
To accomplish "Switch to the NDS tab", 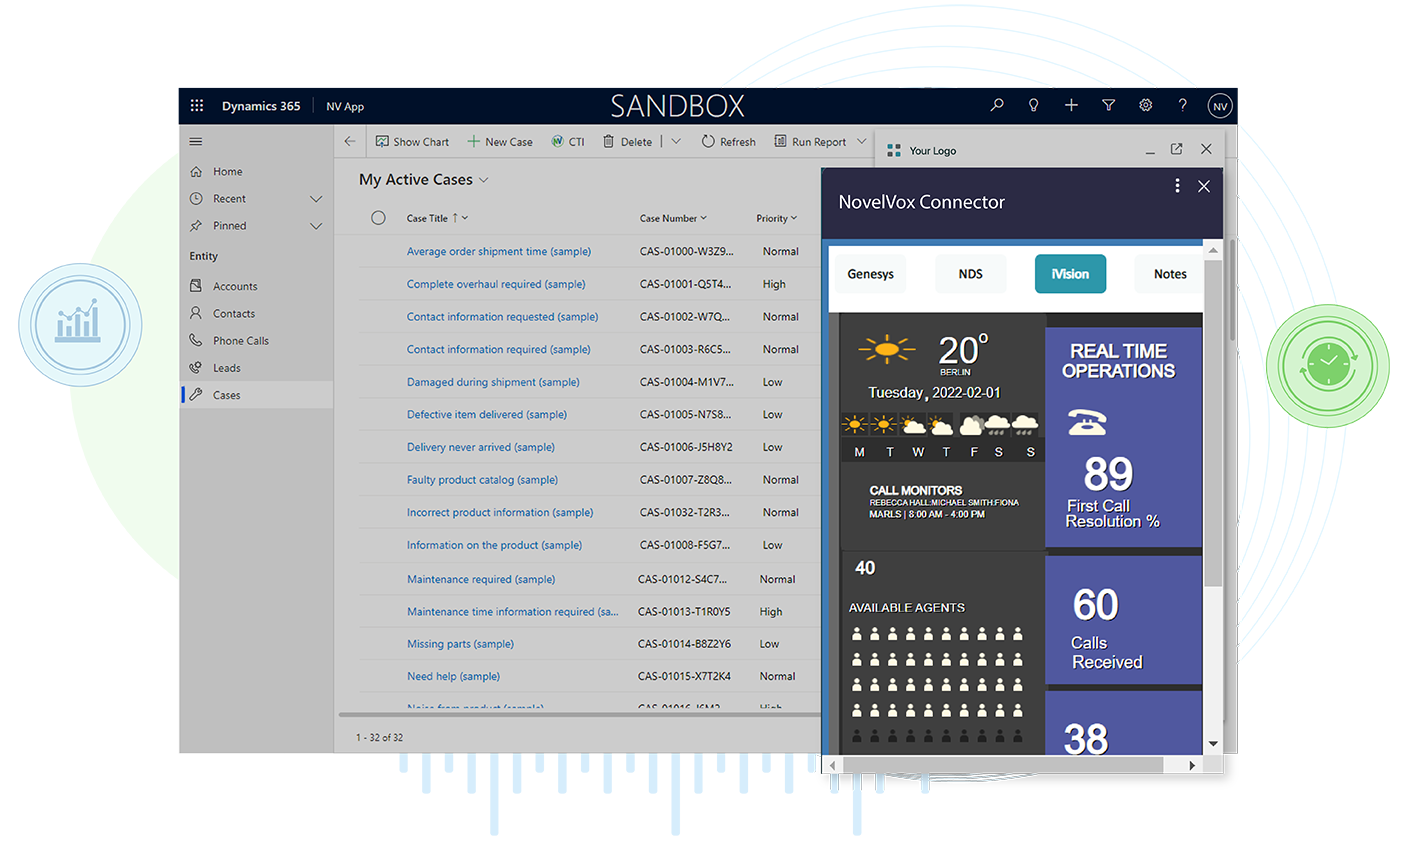I will click(x=970, y=274).
